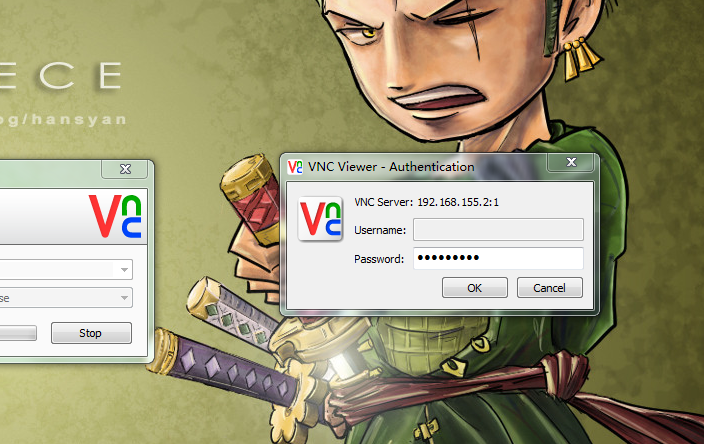Focus the Password input field
704x444 pixels.
tap(498, 258)
